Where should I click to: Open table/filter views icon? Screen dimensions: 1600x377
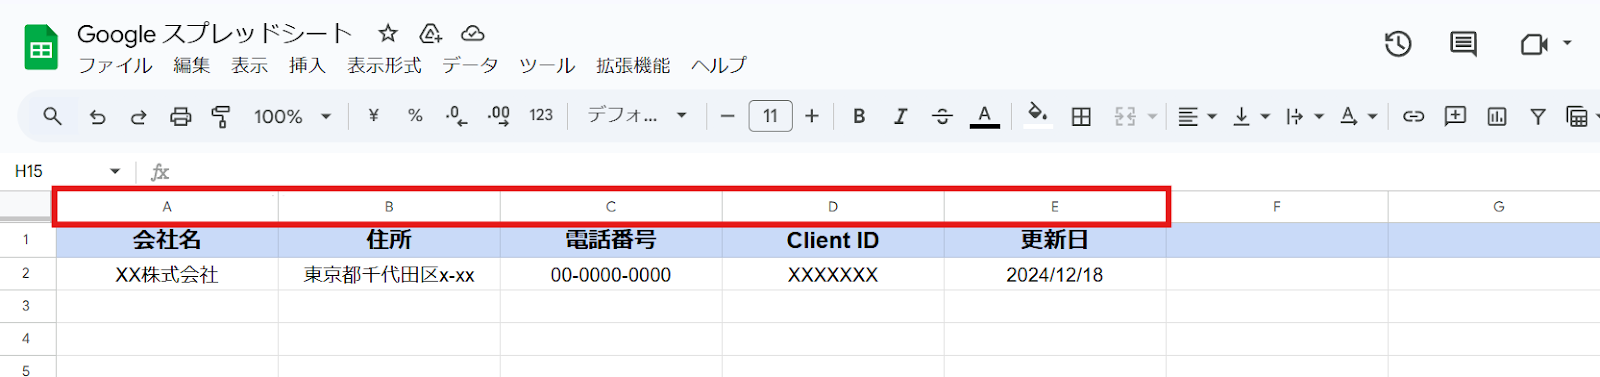(x=1578, y=117)
